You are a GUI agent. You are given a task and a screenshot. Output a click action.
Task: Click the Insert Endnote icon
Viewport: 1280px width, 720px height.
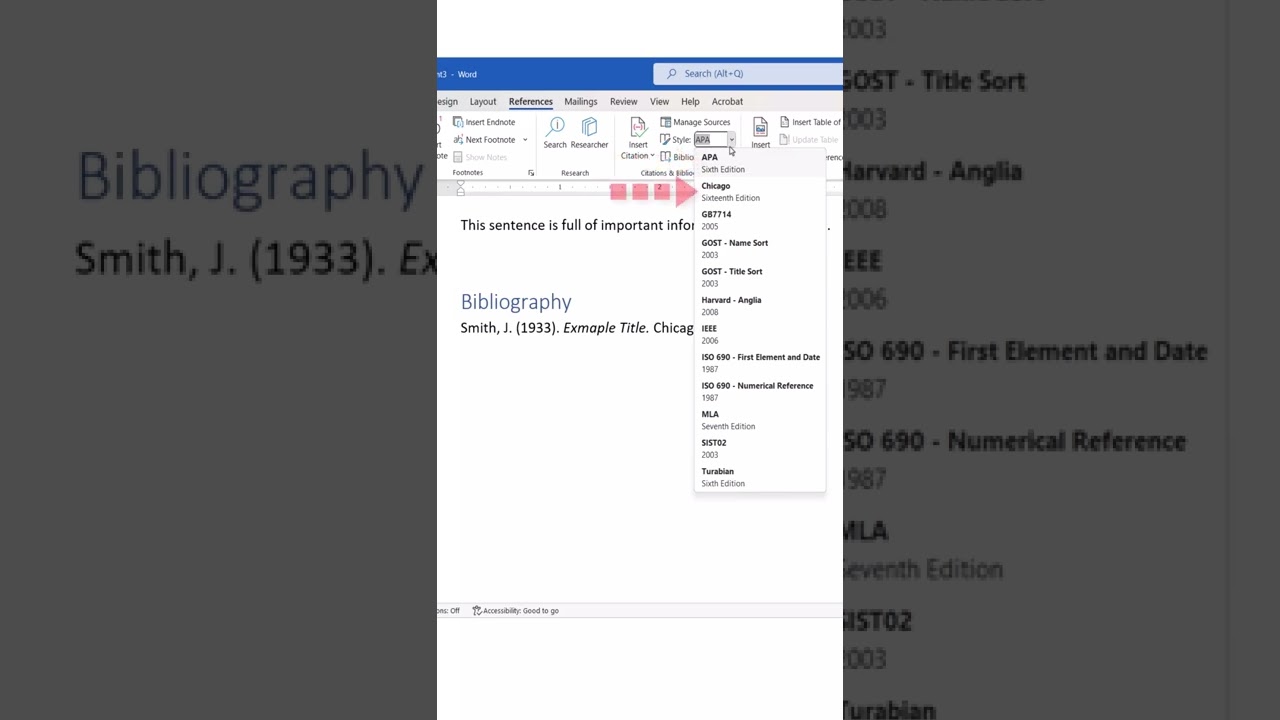pyautogui.click(x=458, y=122)
